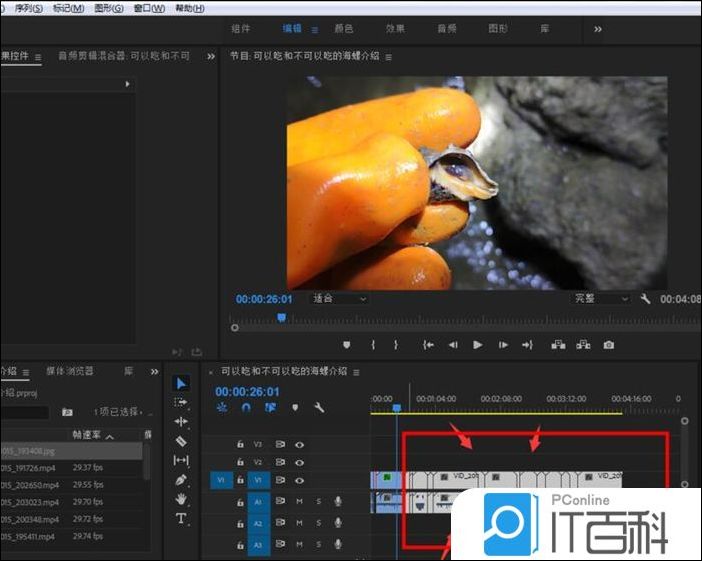Select the 0IS_191726.mp4 clip in project
The height and width of the screenshot is (561, 702).
point(32,468)
